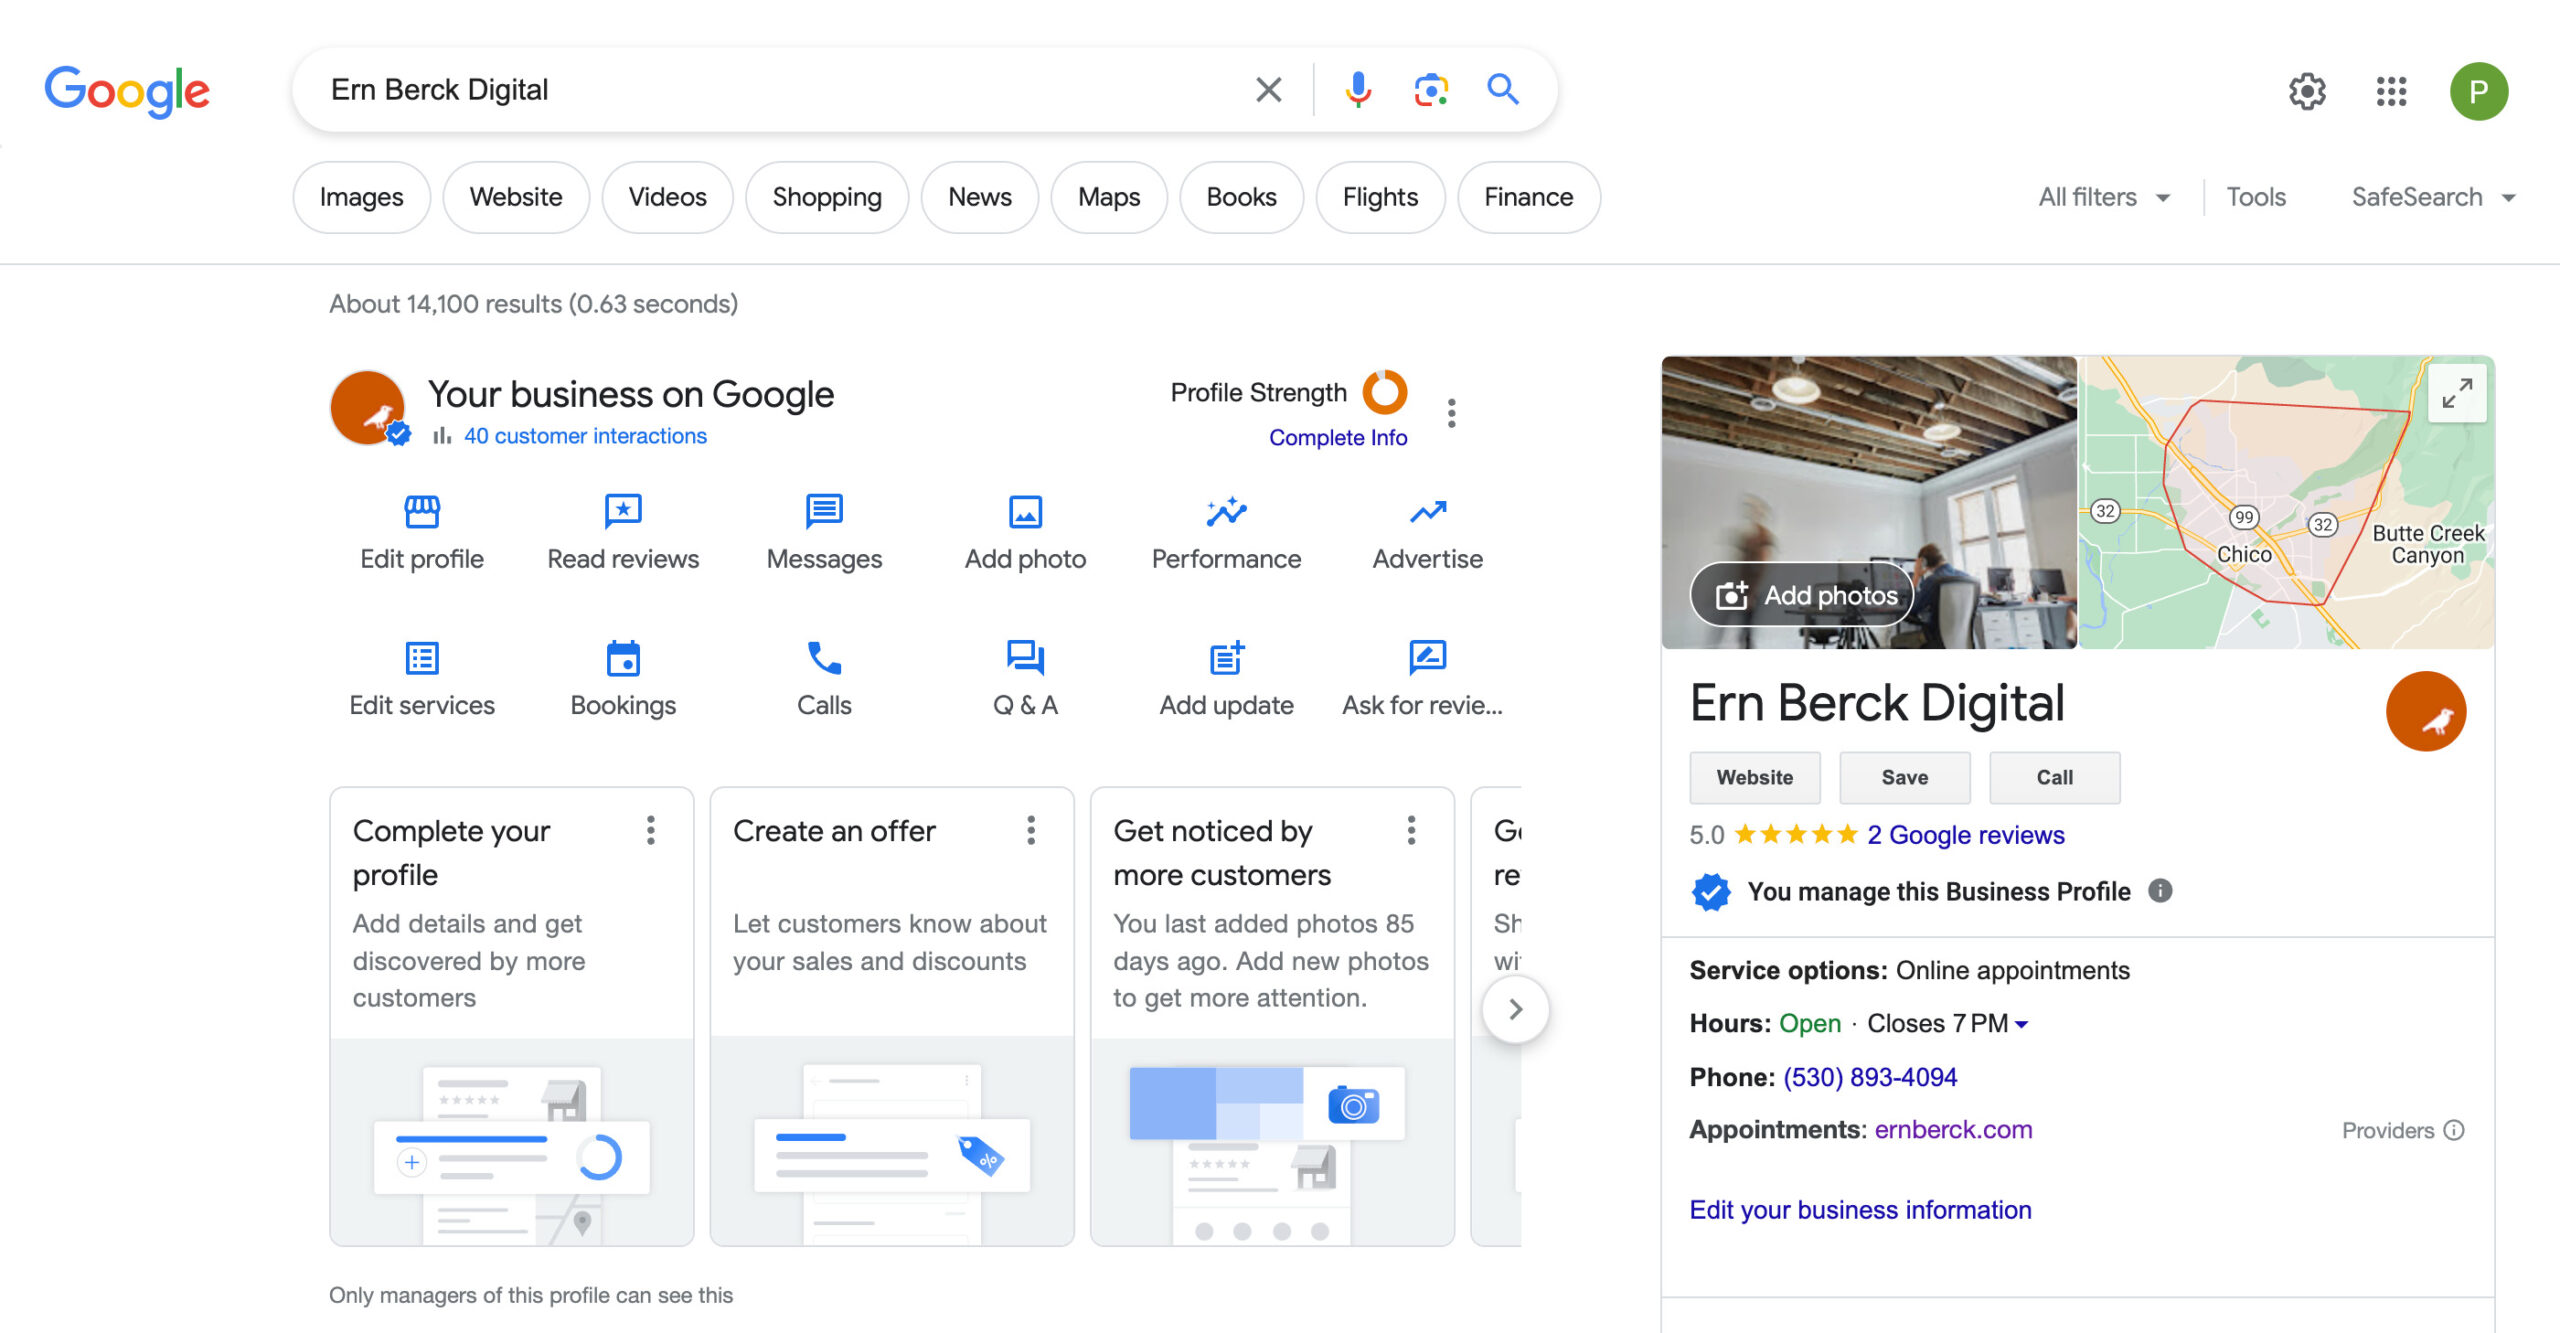2560x1333 pixels.
Task: Expand hours next to Closes 7 PM
Action: [2021, 1024]
